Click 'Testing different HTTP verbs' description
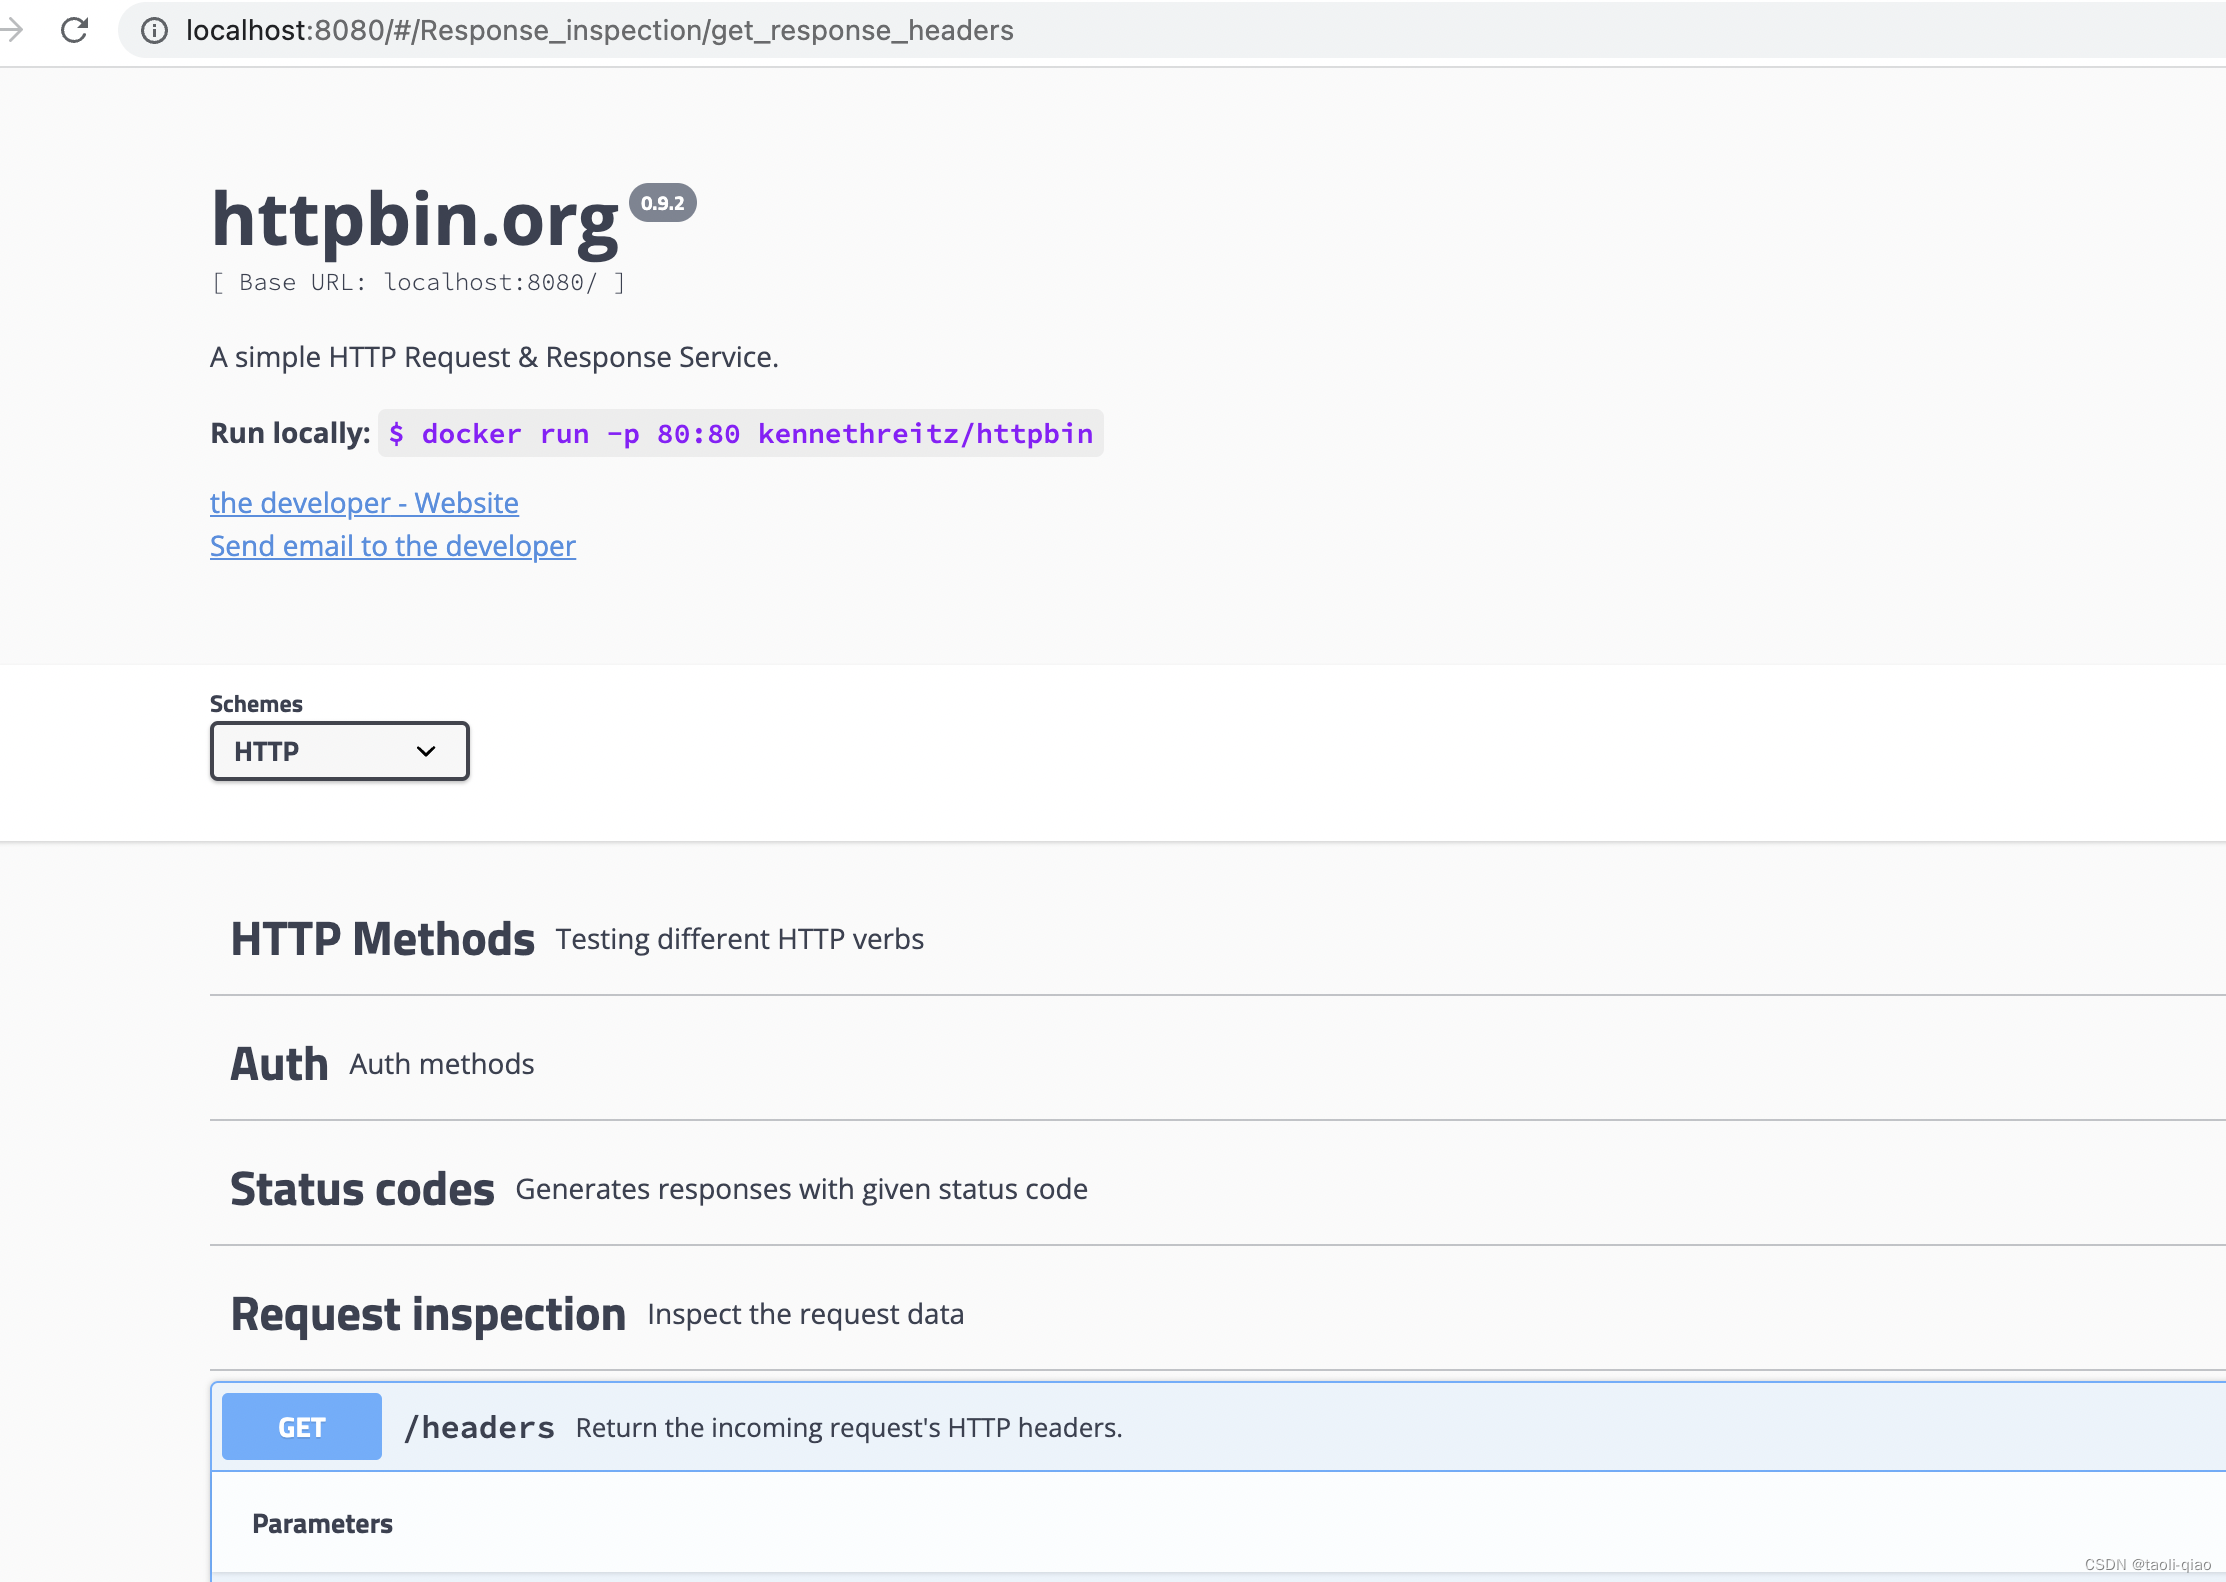This screenshot has width=2226, height=1582. pyautogui.click(x=740, y=939)
